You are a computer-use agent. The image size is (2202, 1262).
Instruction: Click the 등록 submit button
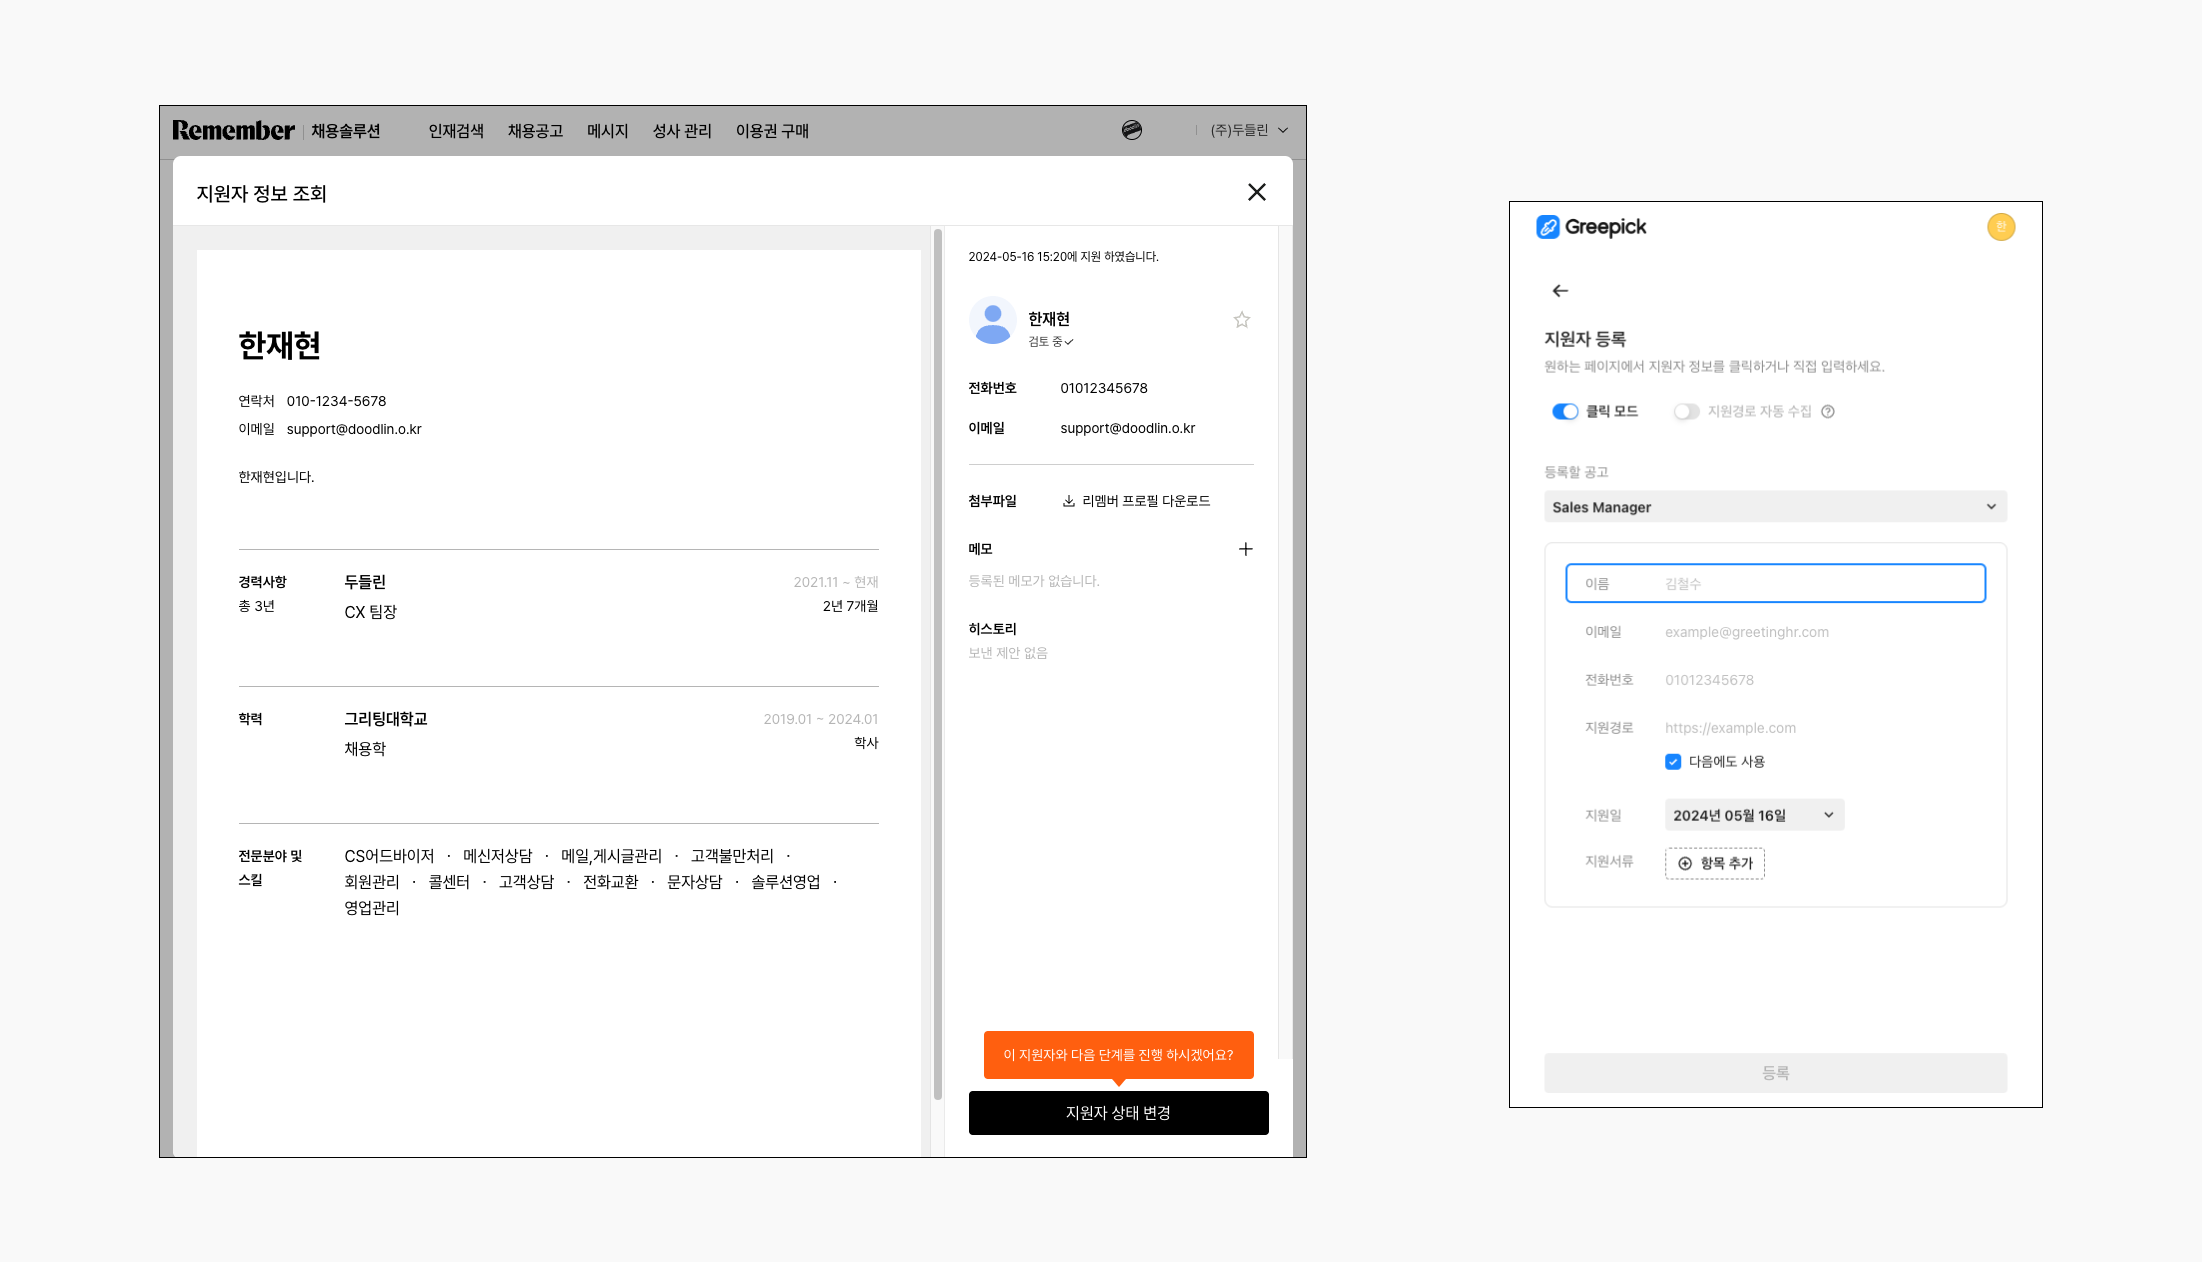tap(1775, 1073)
